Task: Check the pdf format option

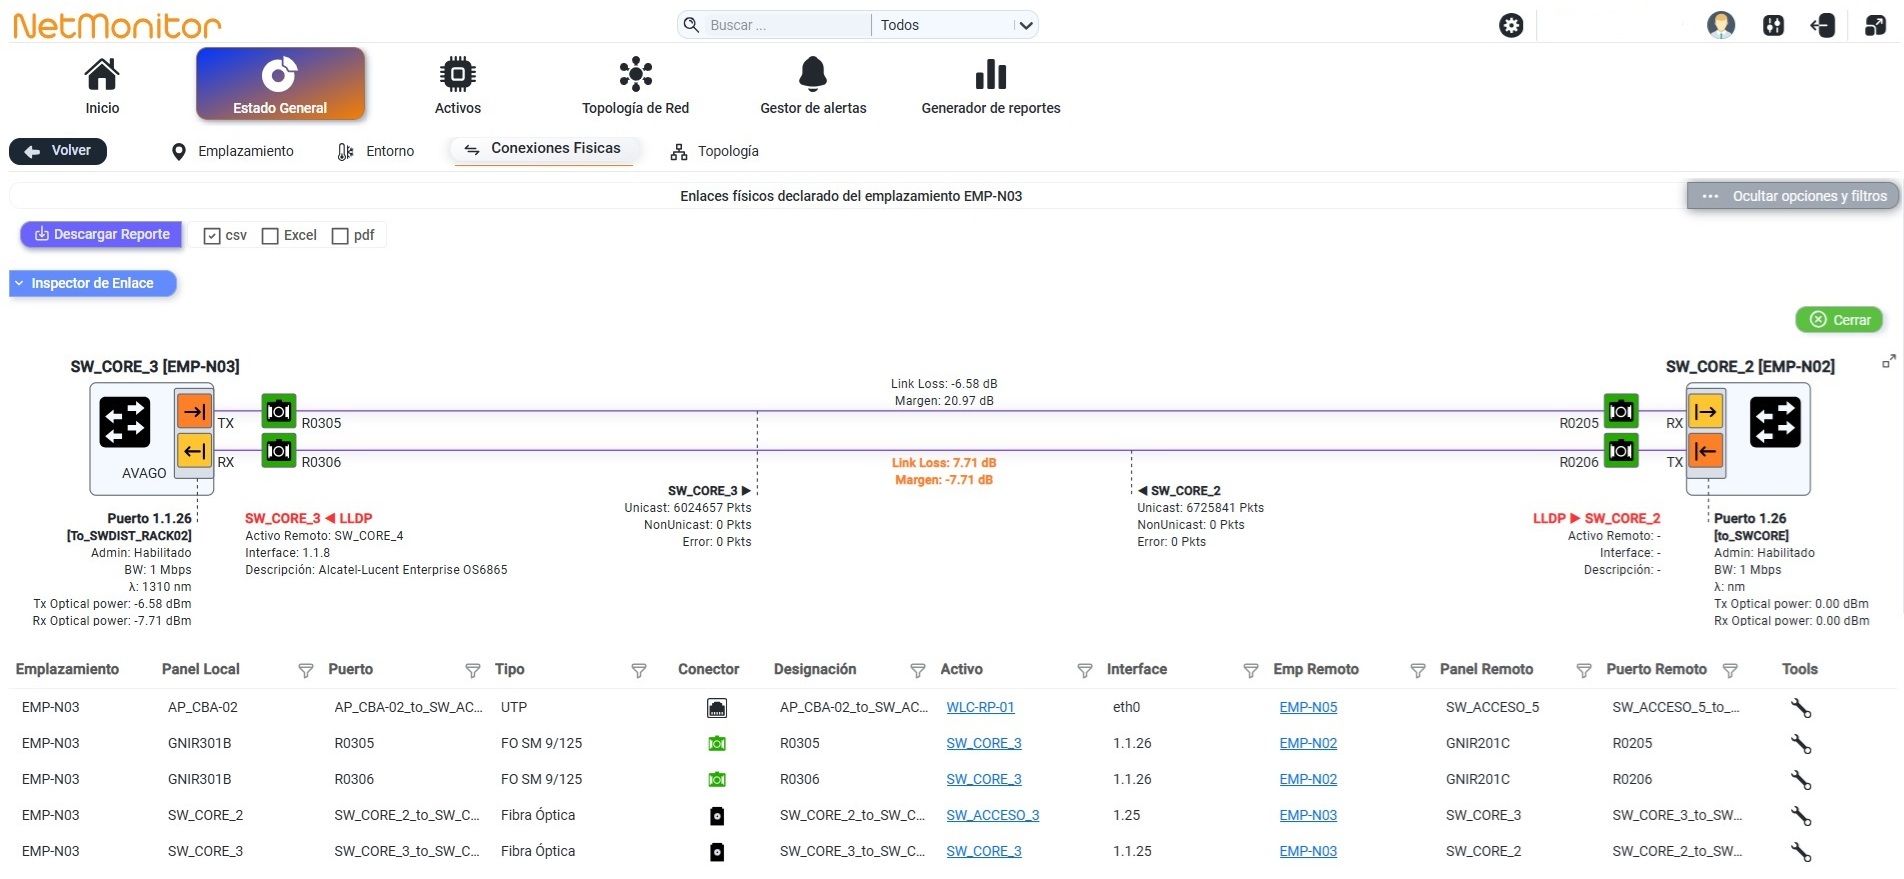Action: click(340, 236)
